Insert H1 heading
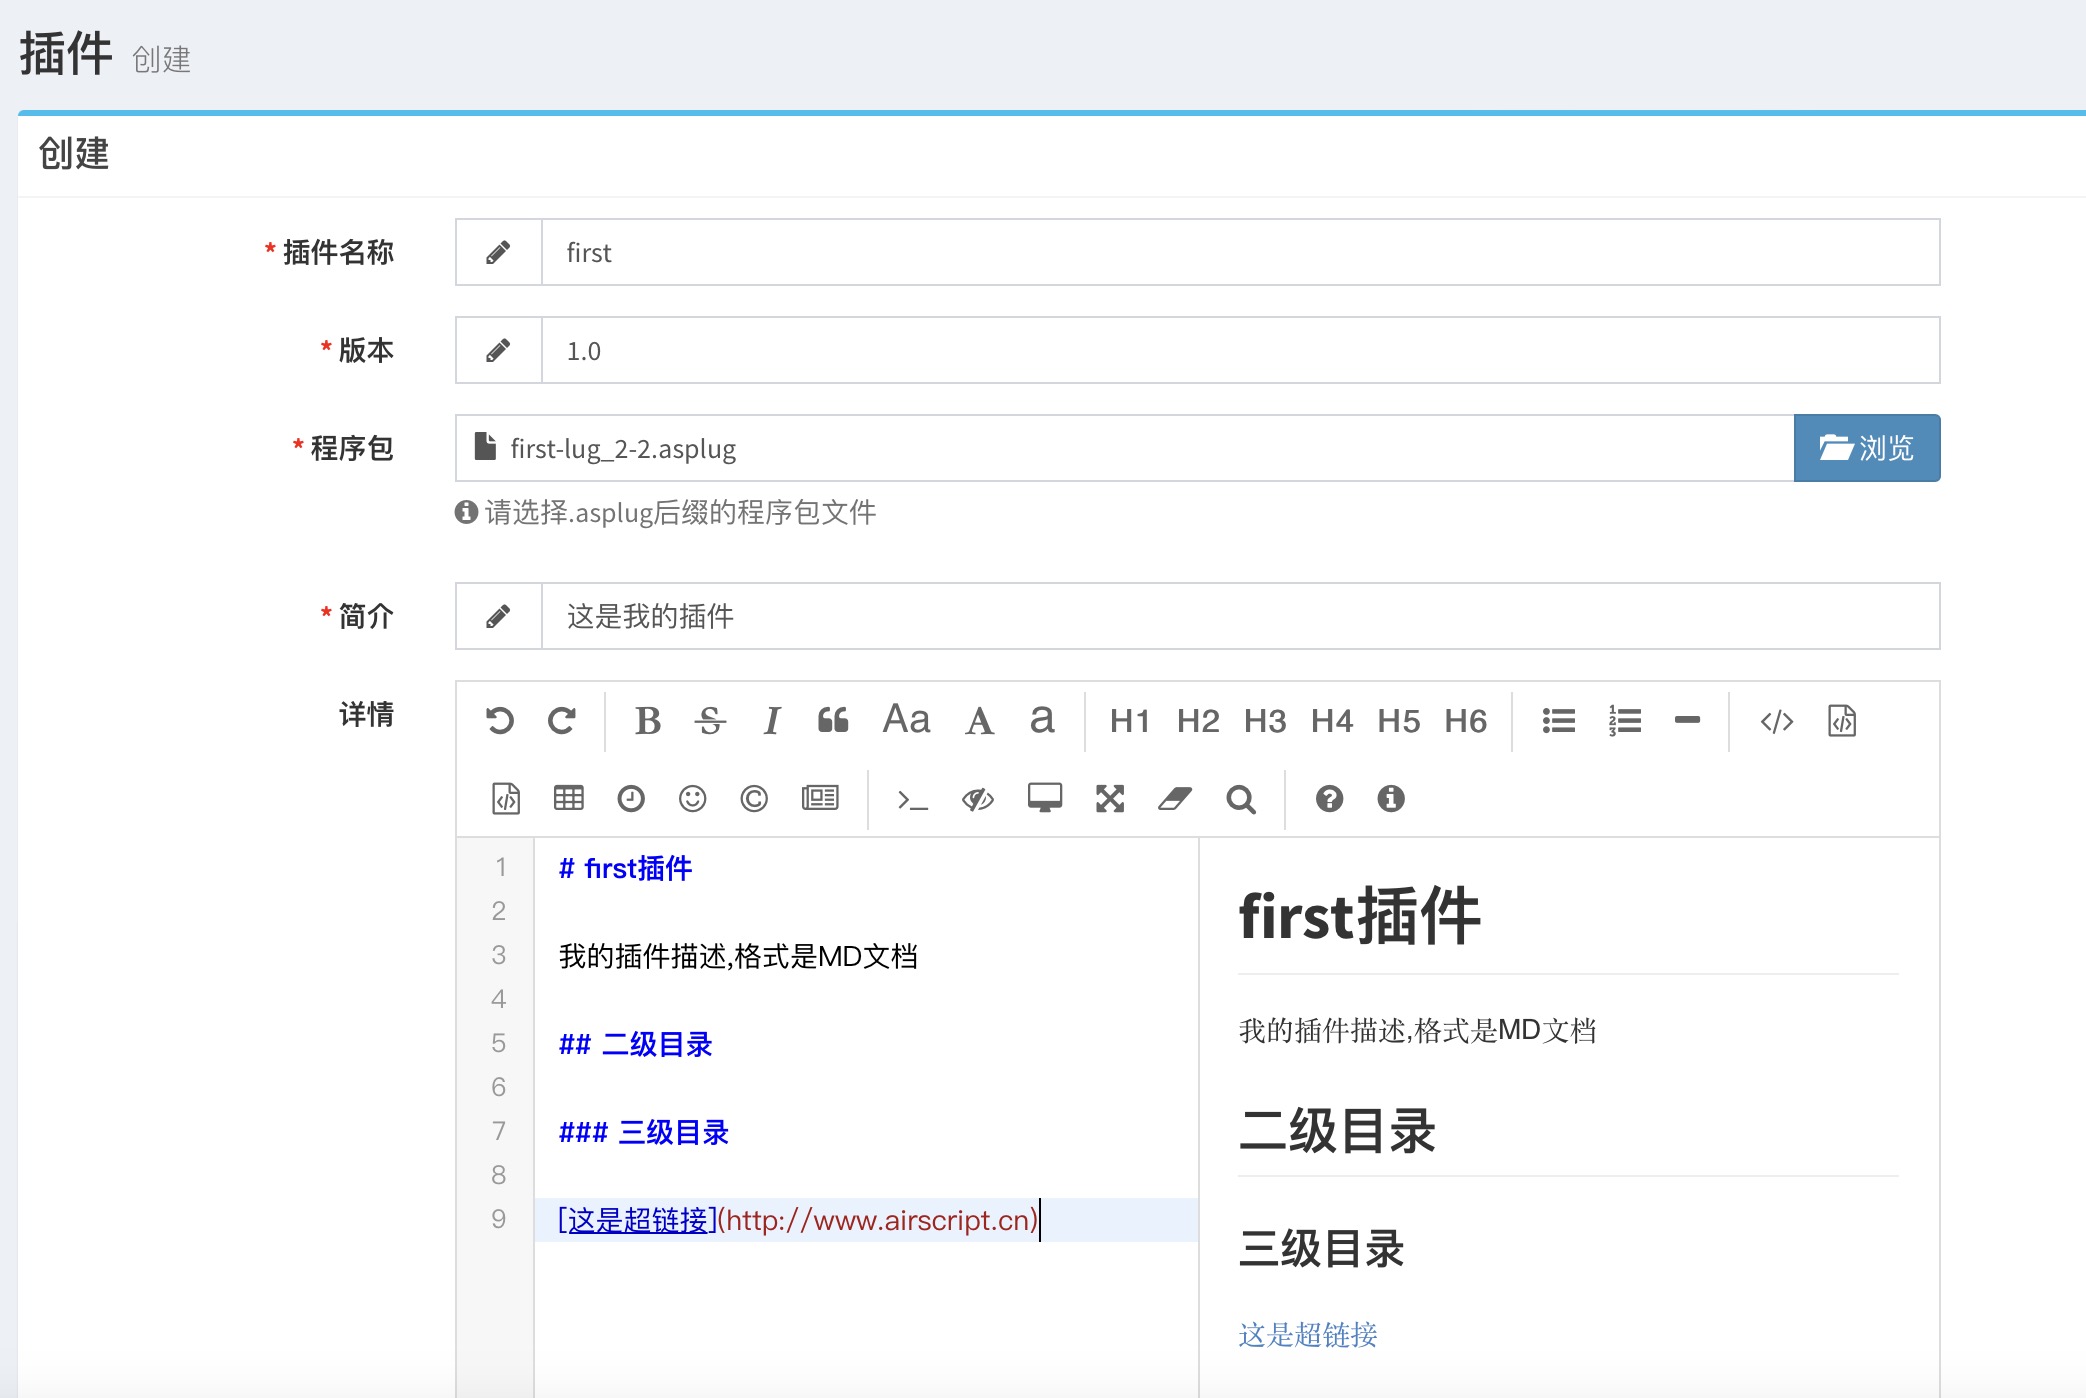The image size is (2086, 1398). tap(1130, 721)
